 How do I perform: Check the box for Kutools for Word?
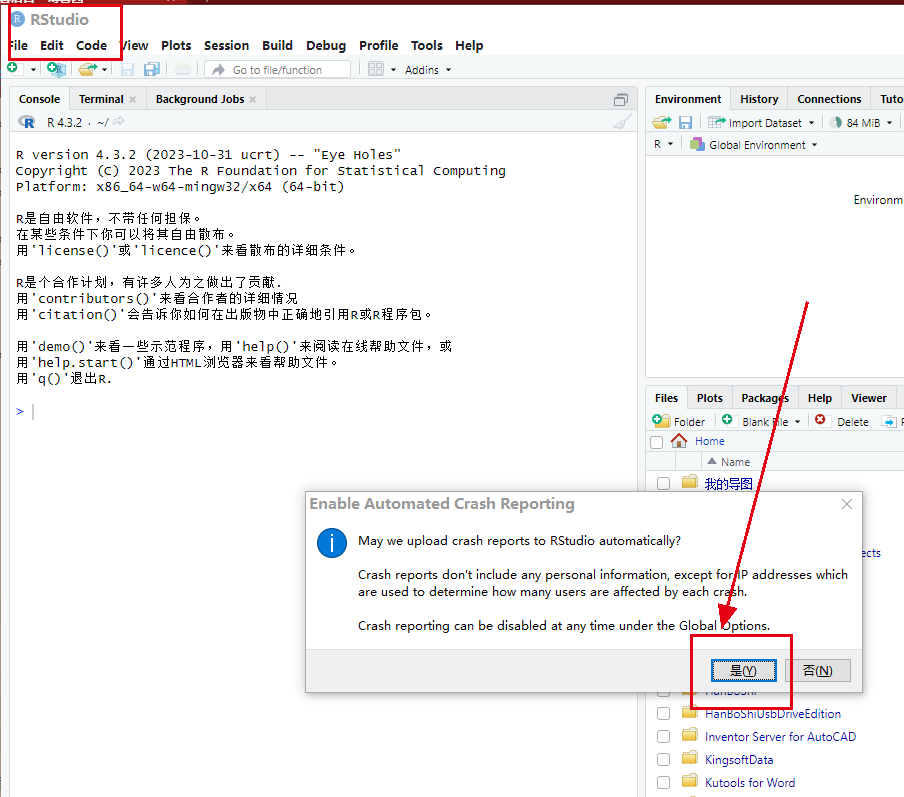[x=664, y=783]
